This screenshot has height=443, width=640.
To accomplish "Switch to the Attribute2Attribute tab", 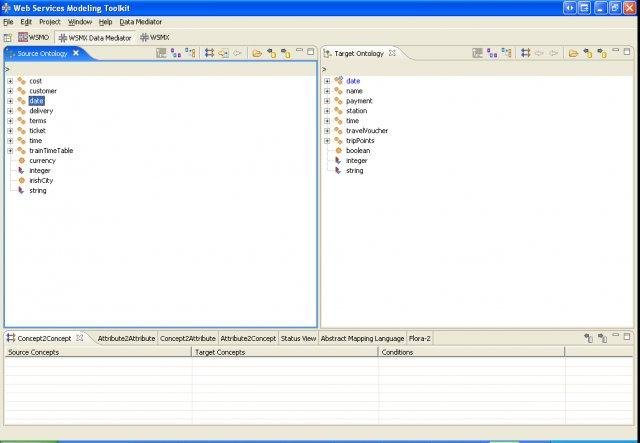I will tap(126, 338).
